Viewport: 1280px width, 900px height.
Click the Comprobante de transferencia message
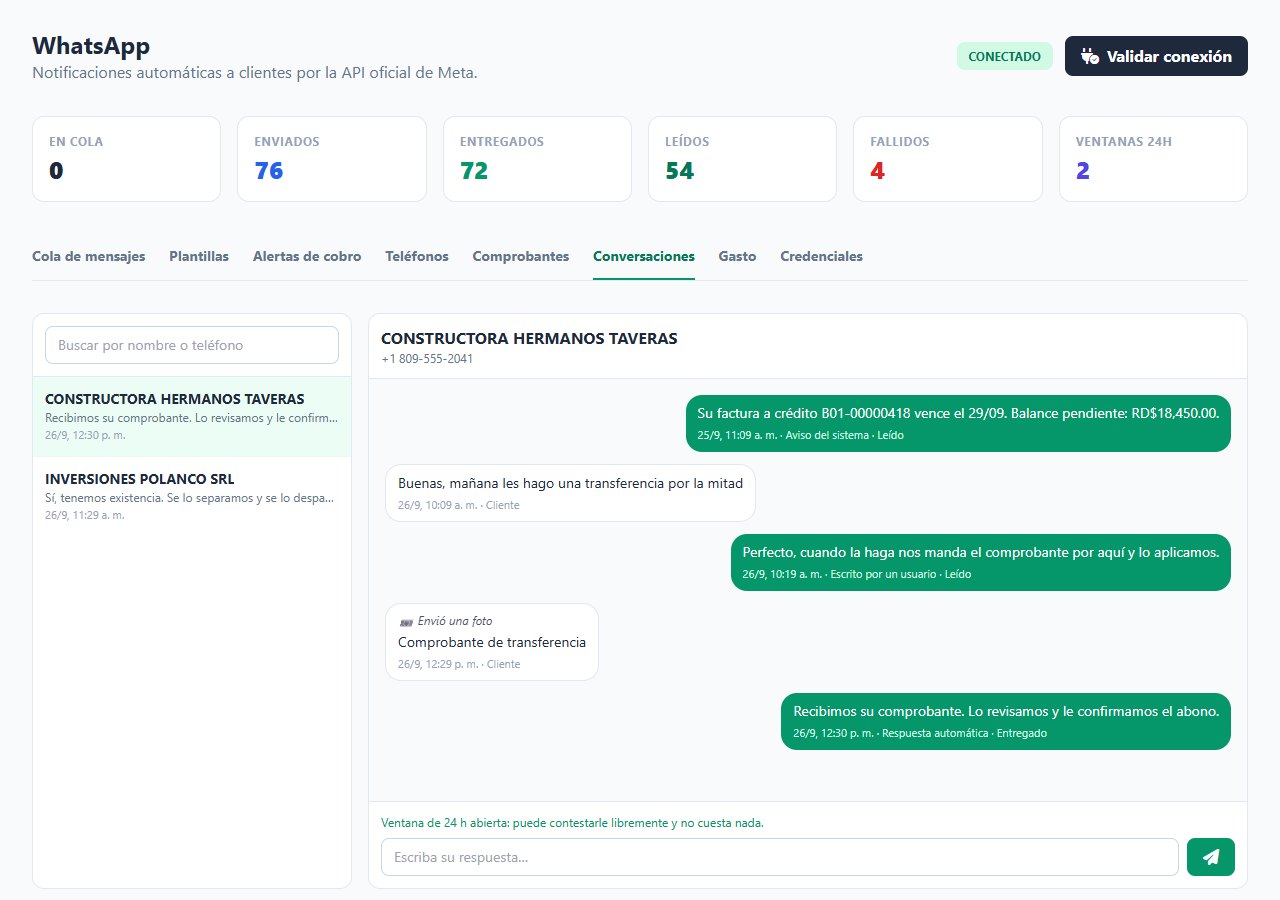[x=492, y=642]
